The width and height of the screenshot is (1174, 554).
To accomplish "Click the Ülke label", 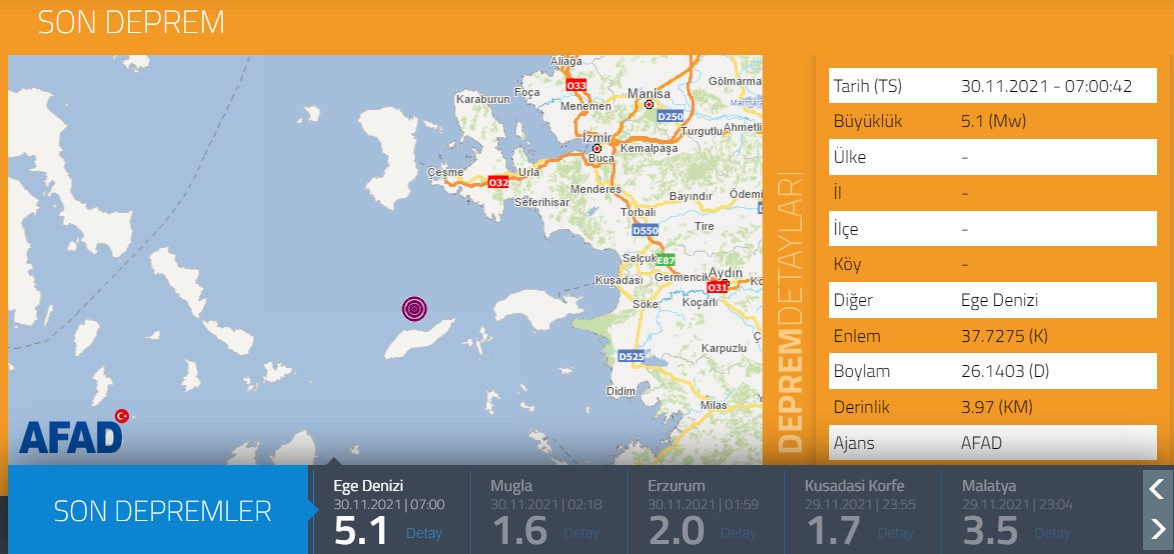I will (x=850, y=157).
